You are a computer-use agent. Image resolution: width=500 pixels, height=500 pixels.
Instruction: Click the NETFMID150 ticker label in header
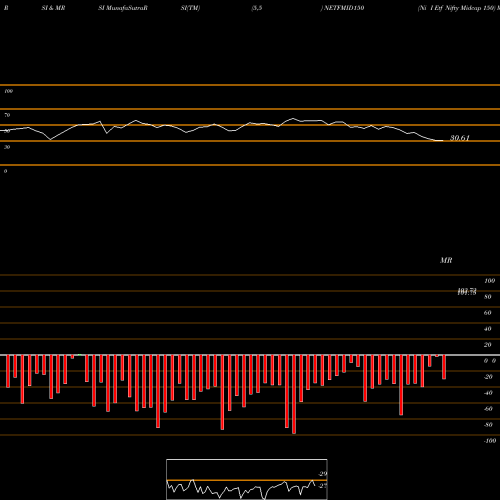click(x=344, y=8)
